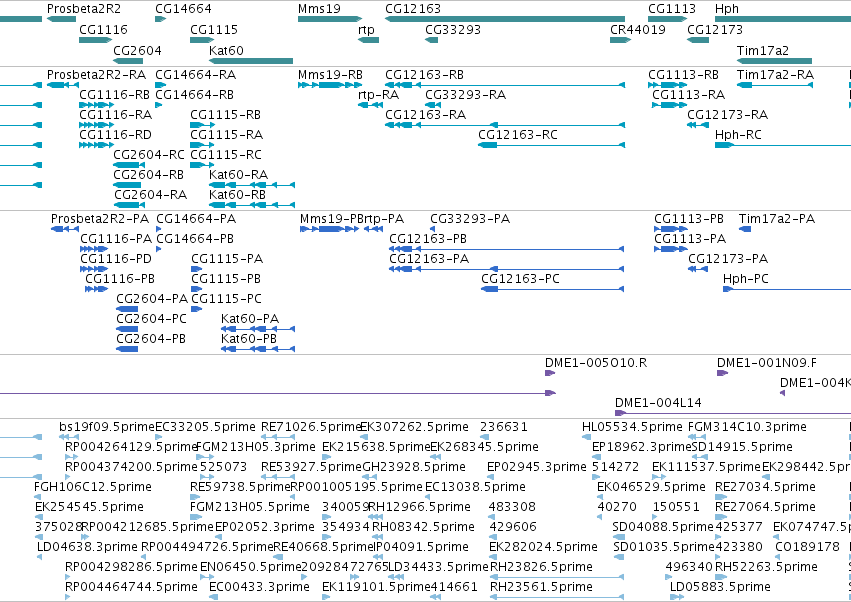Select the CG1116-RD transcript label

115,134
